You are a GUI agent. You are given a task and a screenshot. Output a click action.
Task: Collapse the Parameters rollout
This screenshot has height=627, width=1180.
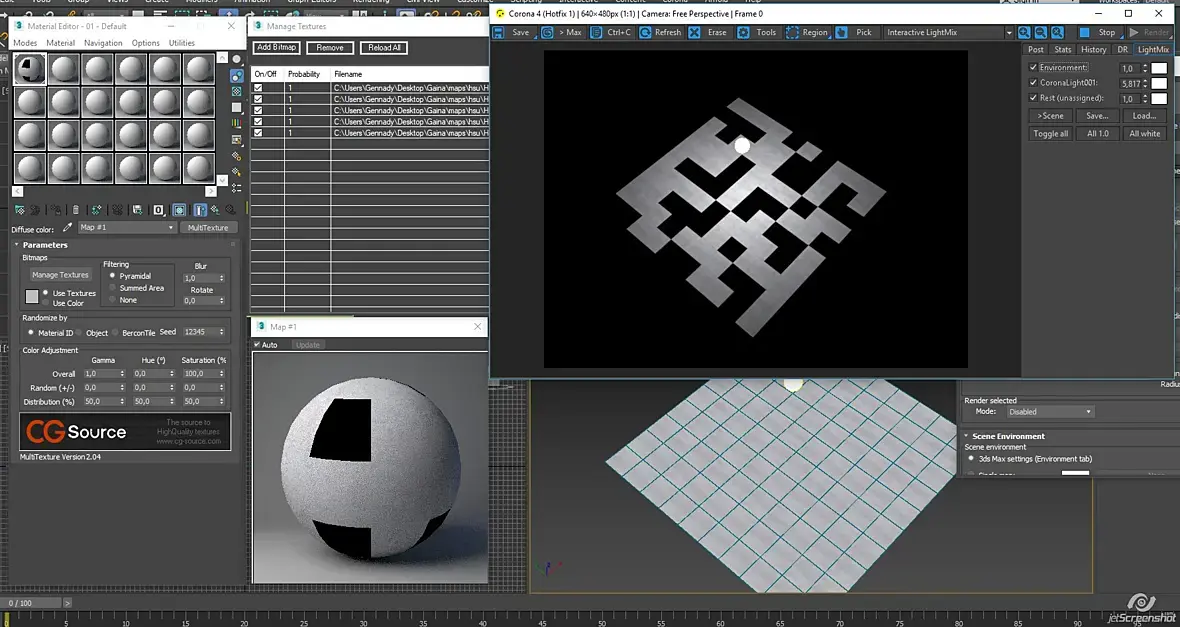pos(45,245)
